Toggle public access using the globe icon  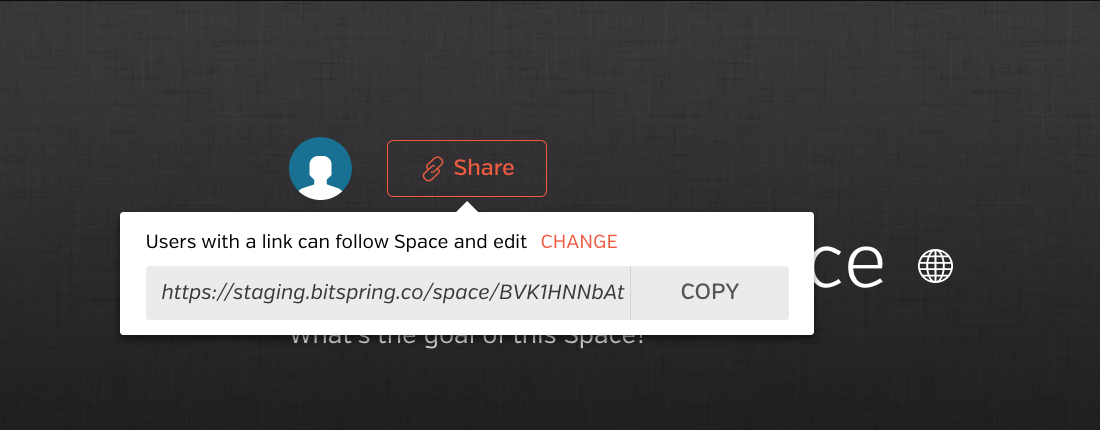coord(936,267)
